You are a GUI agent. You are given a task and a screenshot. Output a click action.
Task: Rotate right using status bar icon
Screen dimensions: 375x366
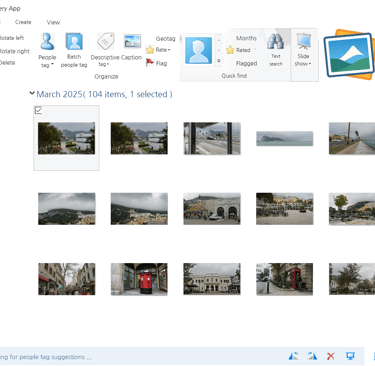tap(312, 356)
